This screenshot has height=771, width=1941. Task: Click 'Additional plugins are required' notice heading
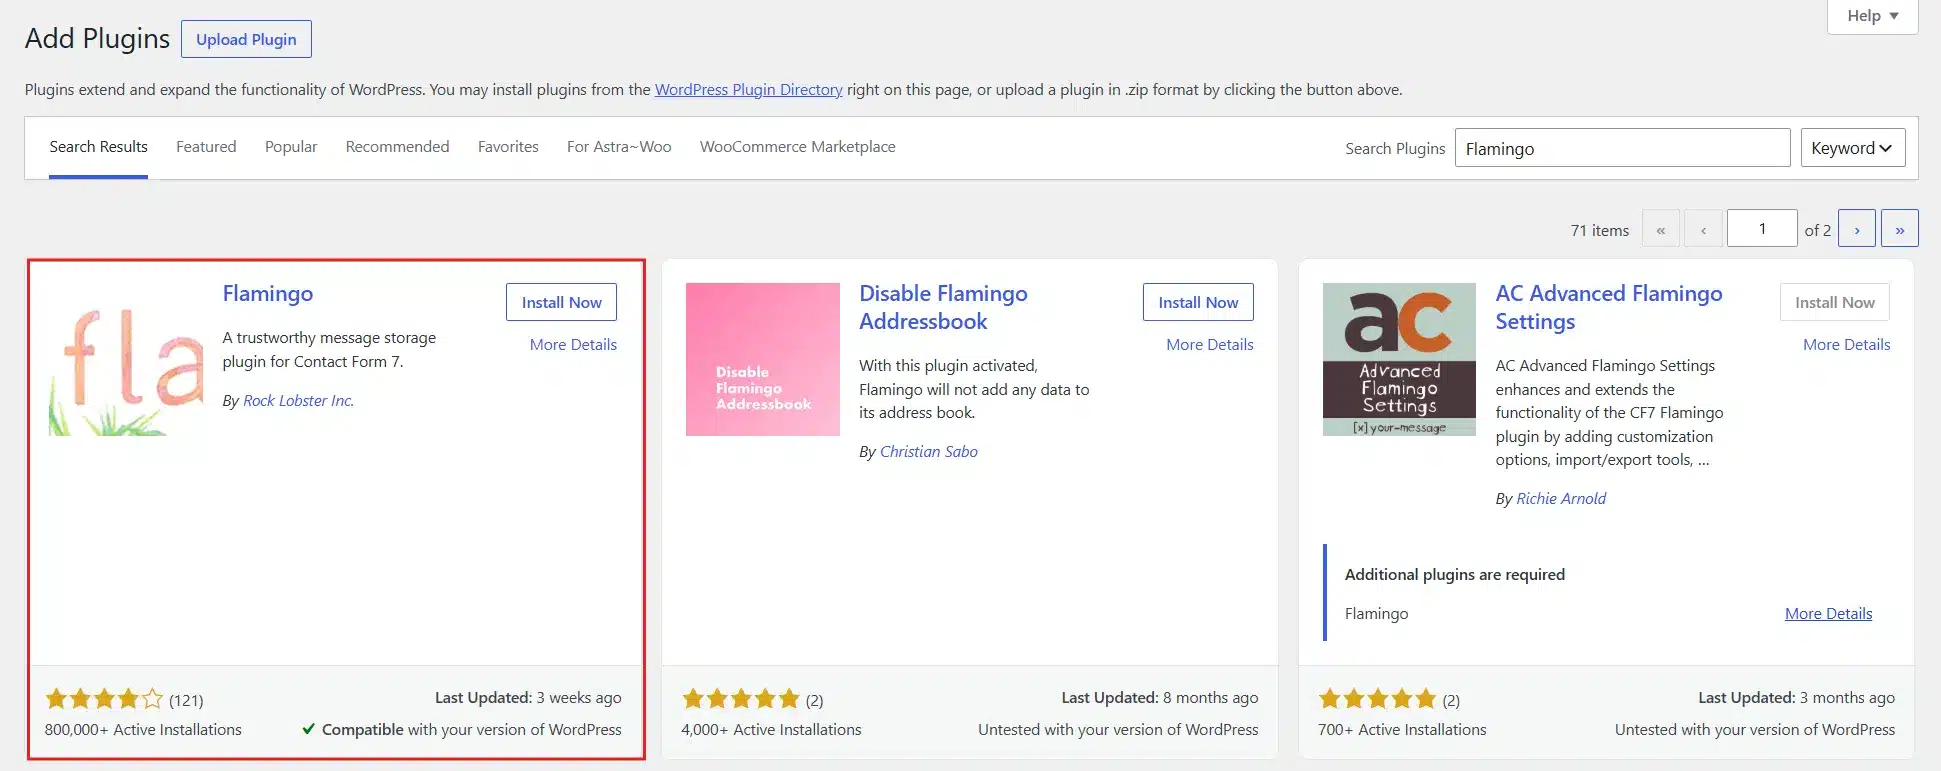click(x=1455, y=575)
